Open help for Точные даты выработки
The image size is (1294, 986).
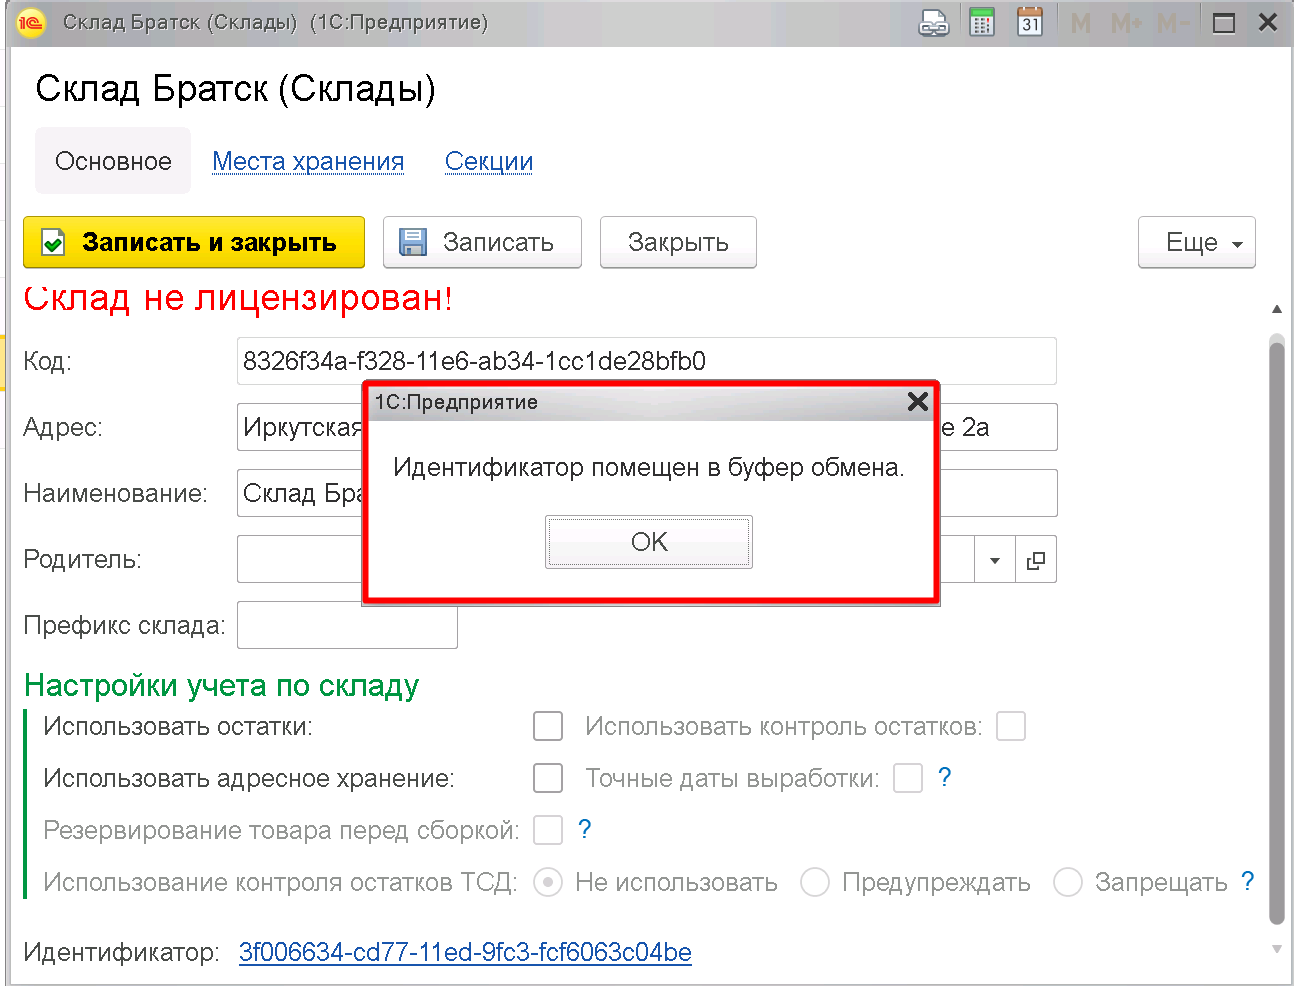[945, 777]
